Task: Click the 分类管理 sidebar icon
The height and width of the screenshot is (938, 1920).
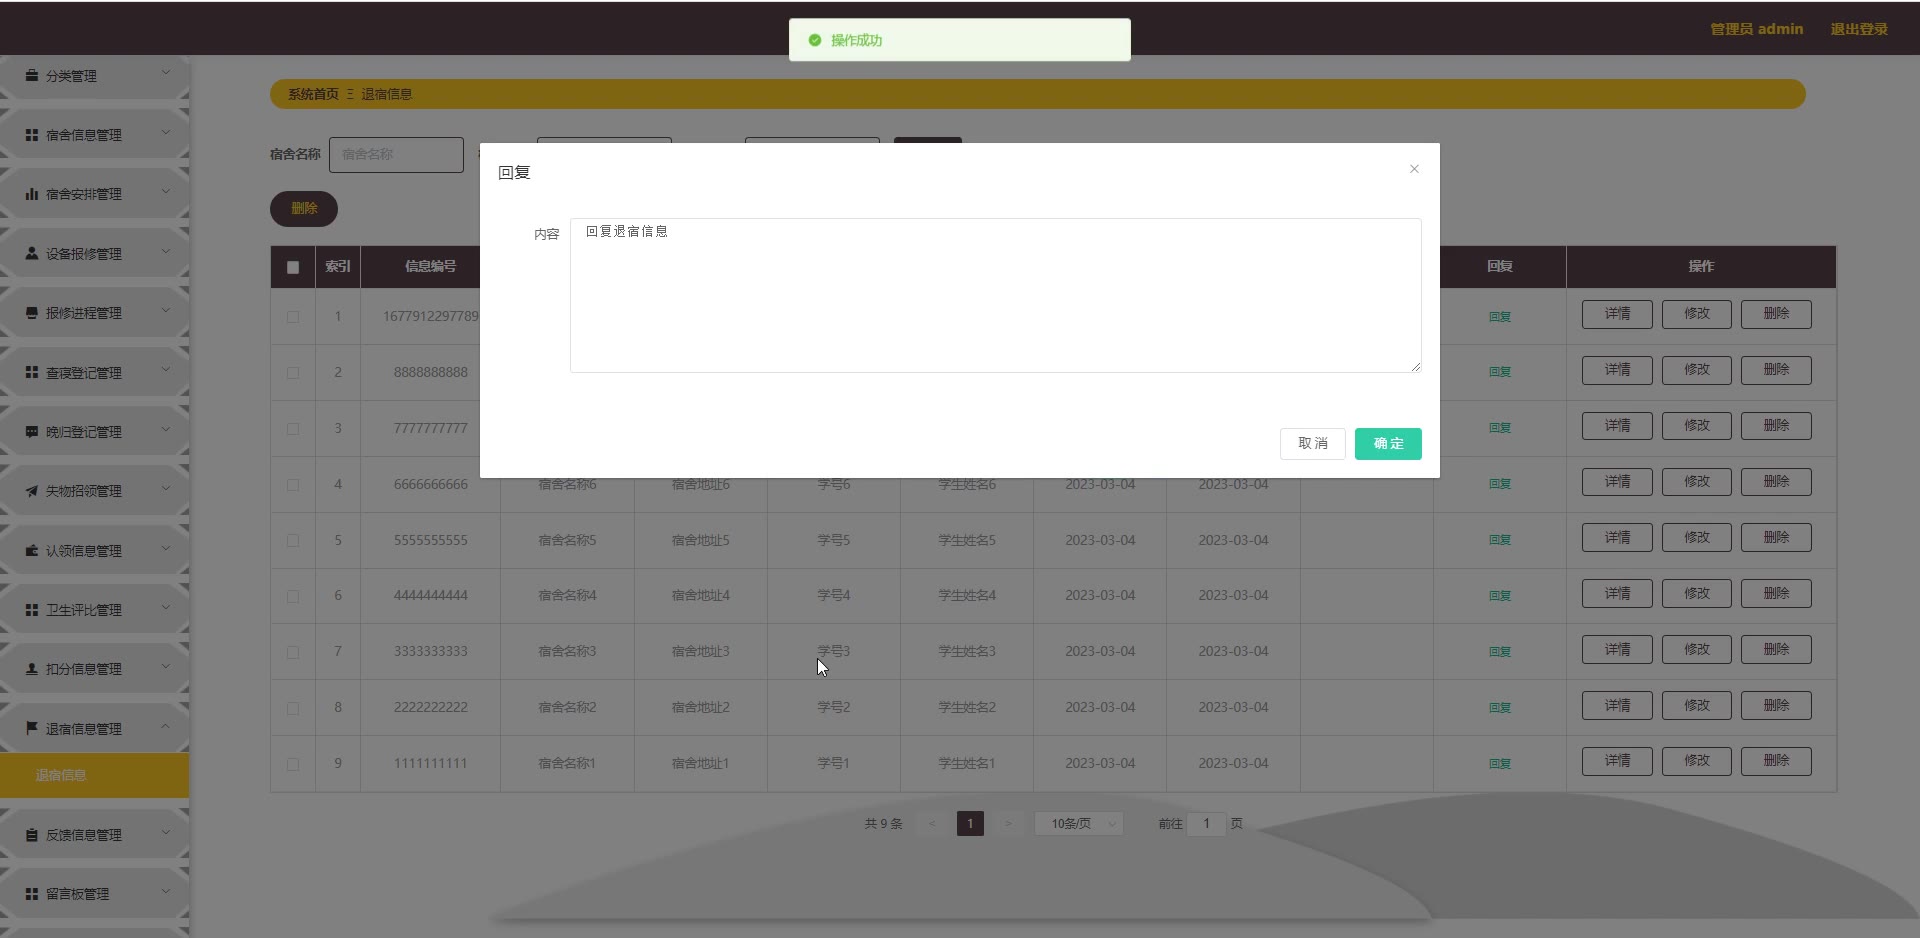Action: click(x=32, y=75)
